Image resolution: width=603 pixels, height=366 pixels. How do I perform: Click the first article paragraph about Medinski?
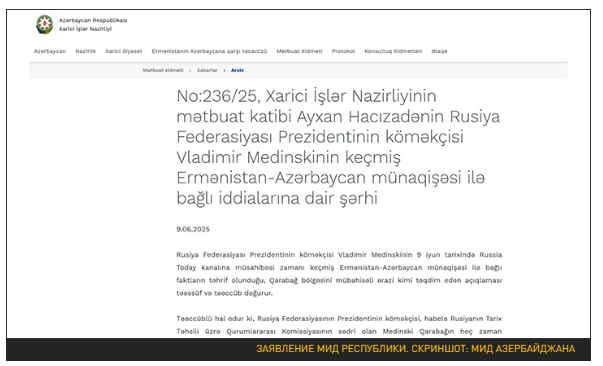339,274
